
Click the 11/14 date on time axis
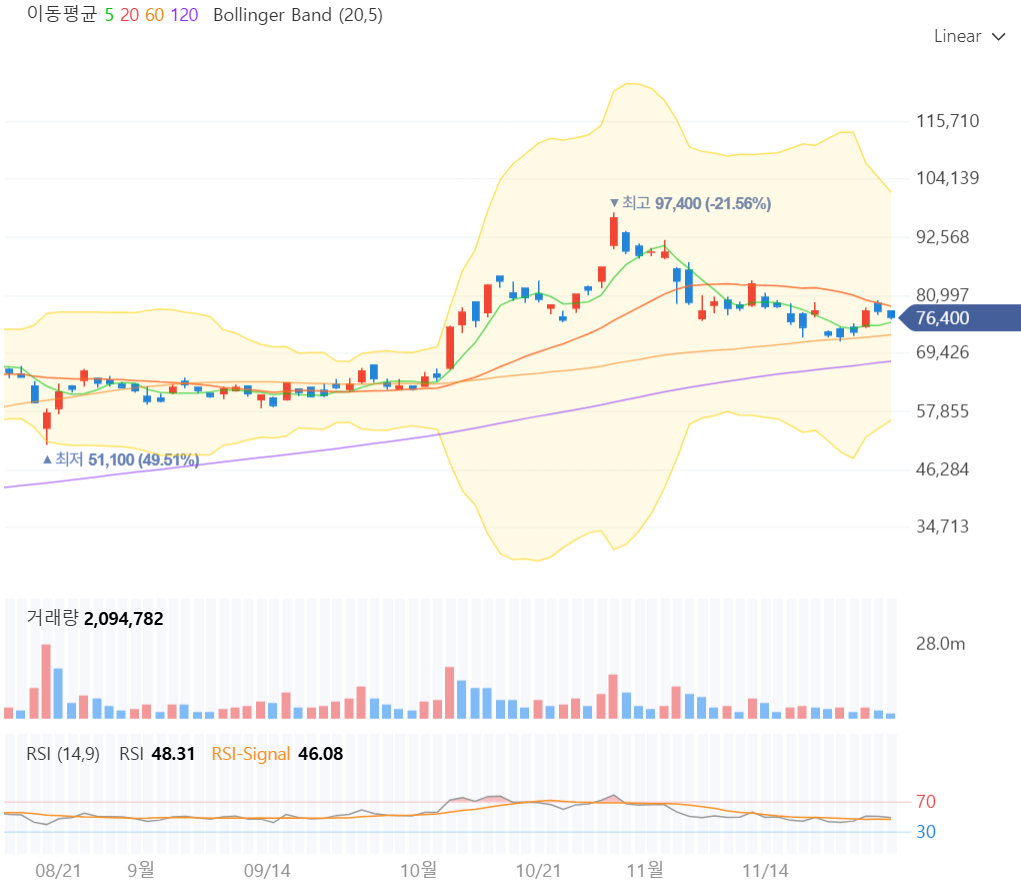pos(765,871)
